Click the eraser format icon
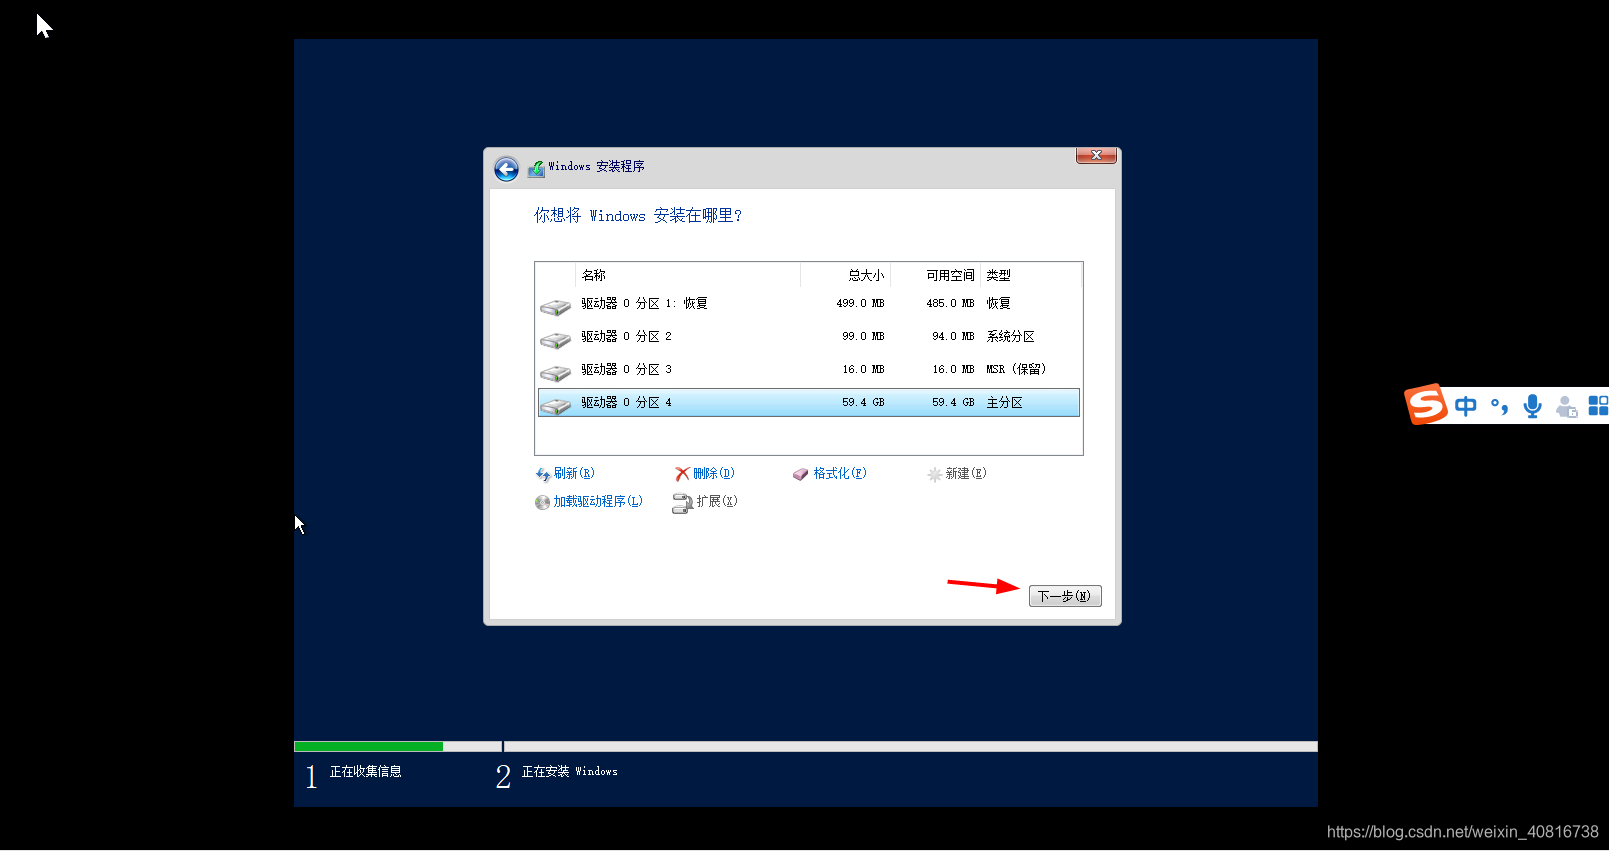Image resolution: width=1609 pixels, height=851 pixels. (800, 474)
